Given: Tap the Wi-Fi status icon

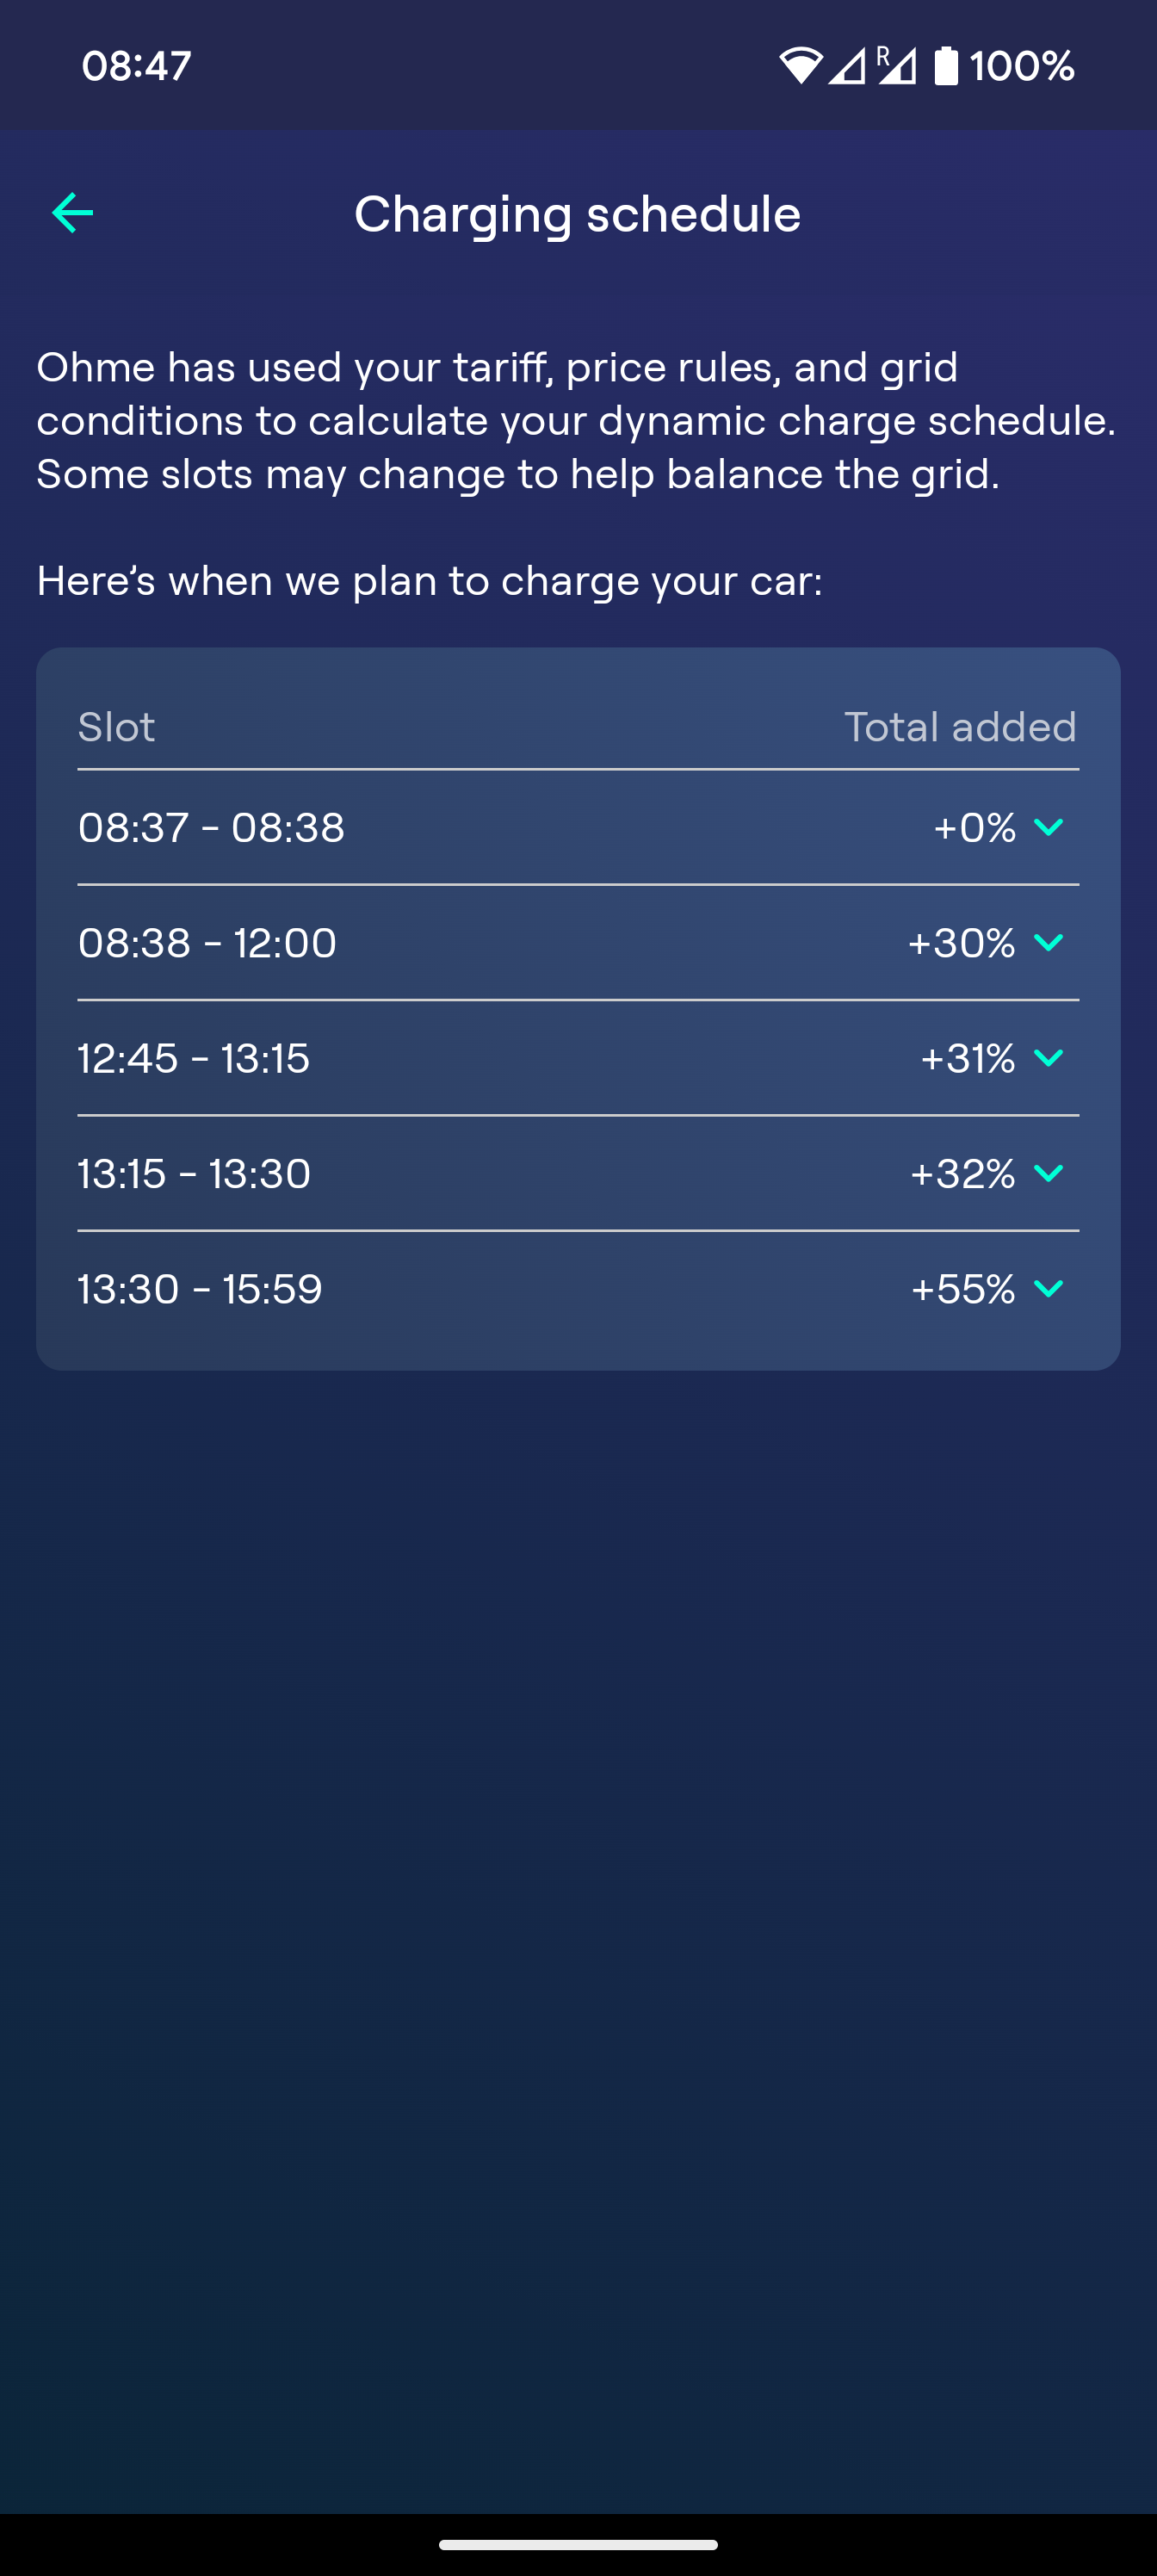Looking at the screenshot, I should tap(800, 66).
